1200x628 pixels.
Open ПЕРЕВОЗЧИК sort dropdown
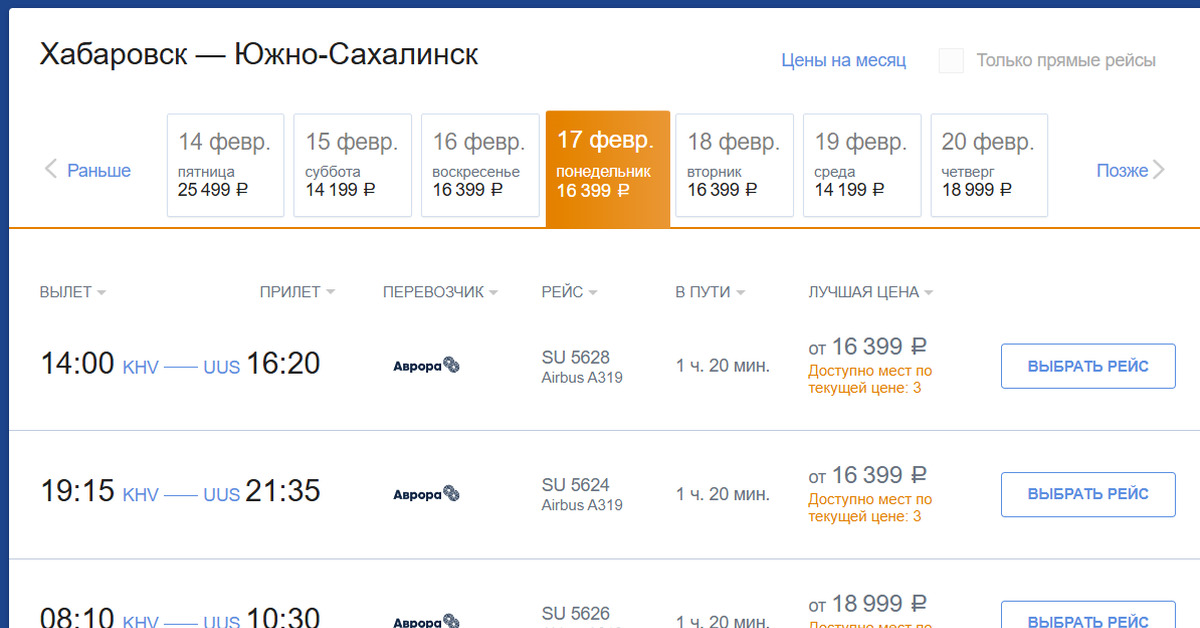pos(440,292)
